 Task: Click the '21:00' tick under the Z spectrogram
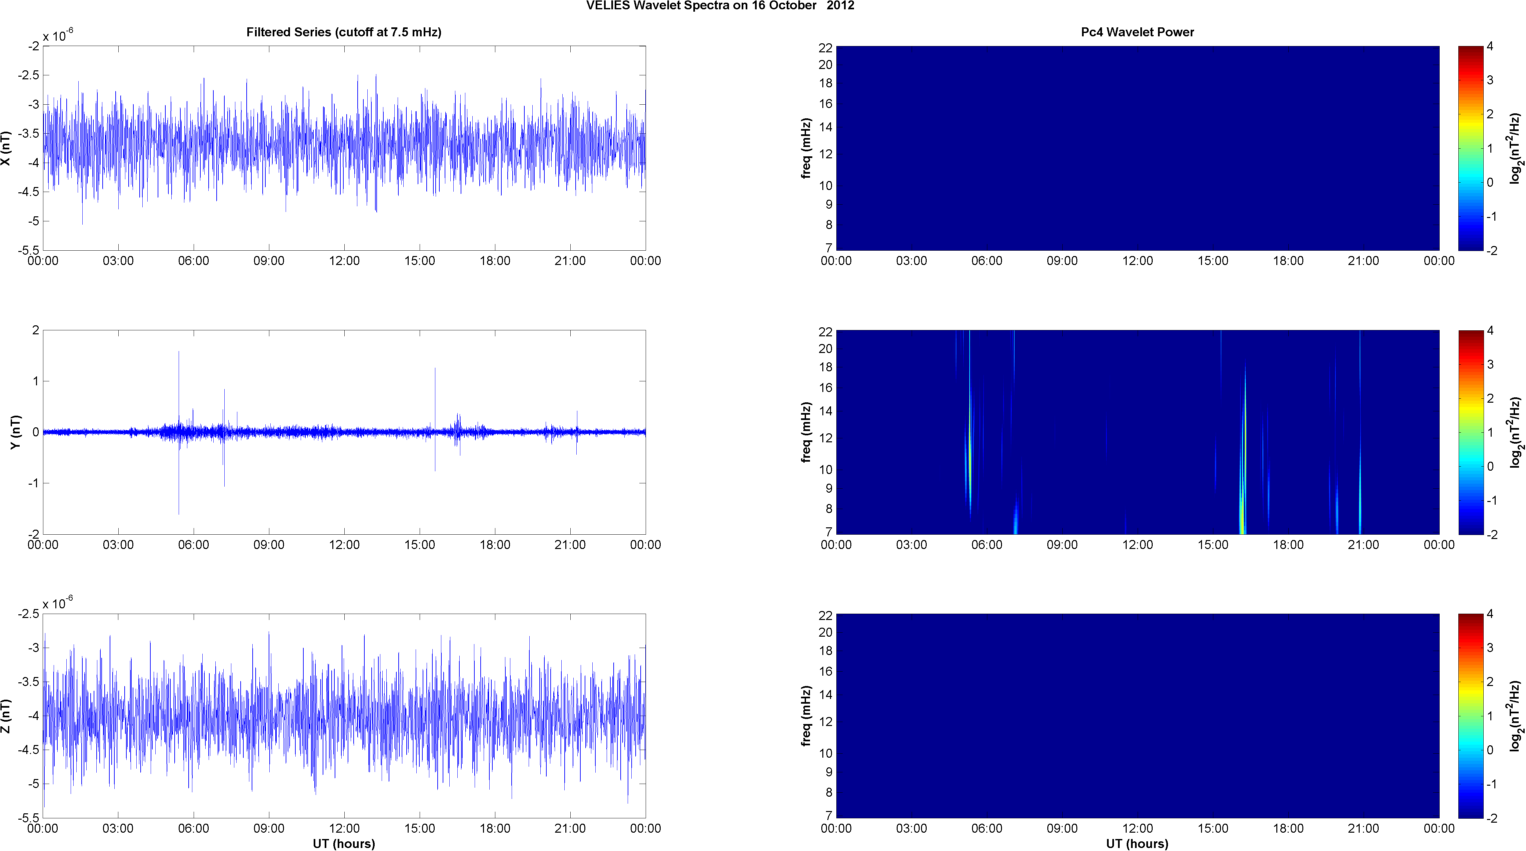[x=1364, y=829]
